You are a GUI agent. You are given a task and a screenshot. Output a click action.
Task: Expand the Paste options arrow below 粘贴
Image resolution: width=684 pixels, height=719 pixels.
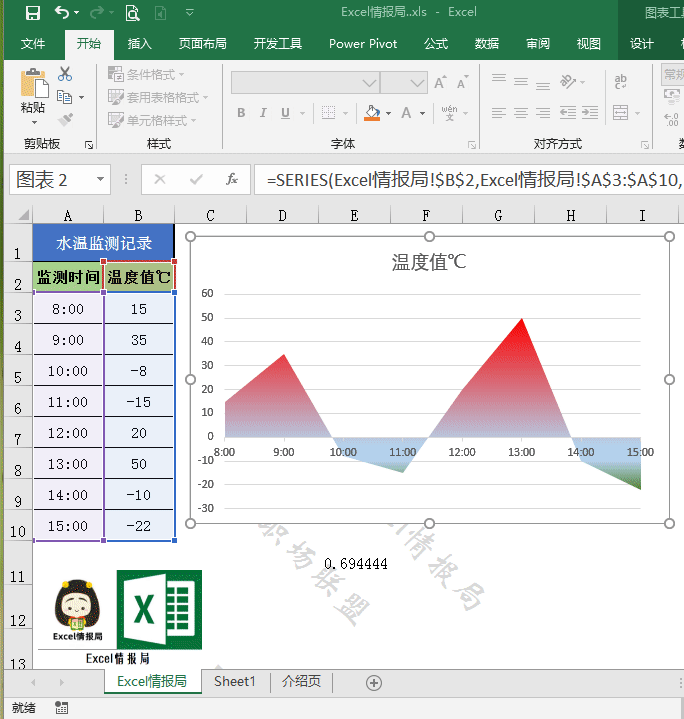(34, 122)
